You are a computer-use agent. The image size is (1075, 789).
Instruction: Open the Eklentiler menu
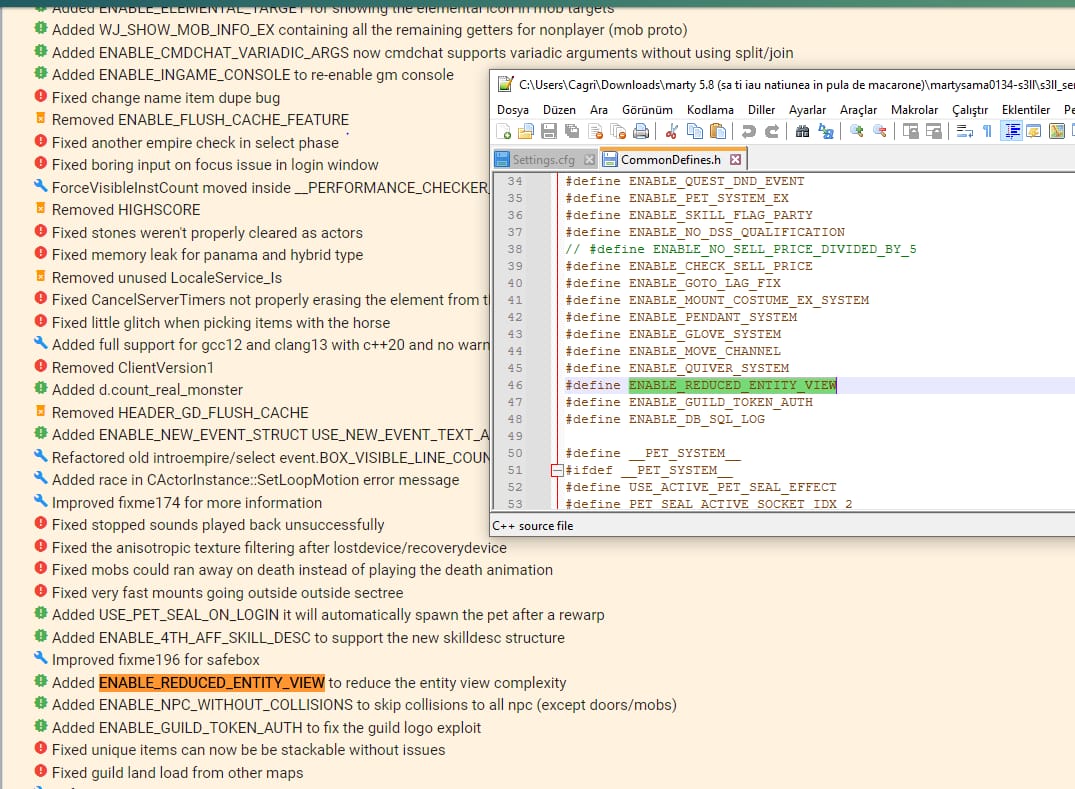coord(1026,110)
